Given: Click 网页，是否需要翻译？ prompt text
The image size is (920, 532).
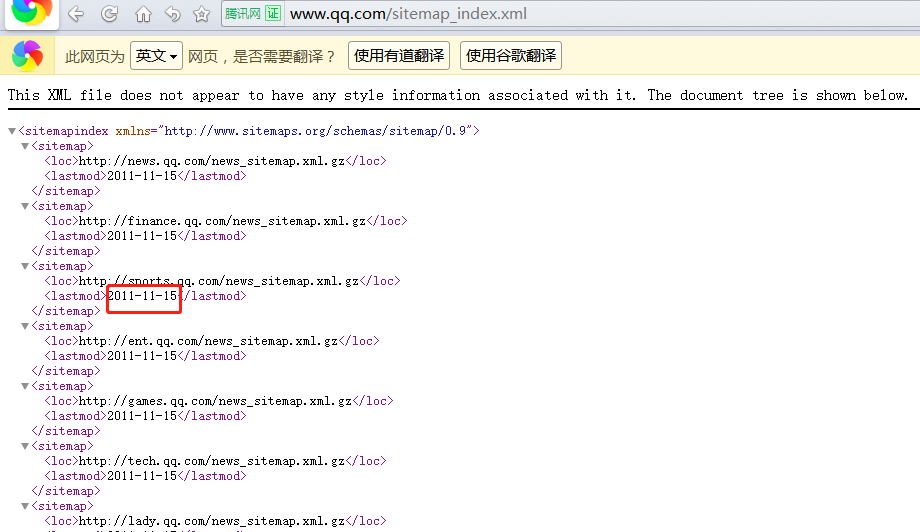Looking at the screenshot, I should coord(262,56).
